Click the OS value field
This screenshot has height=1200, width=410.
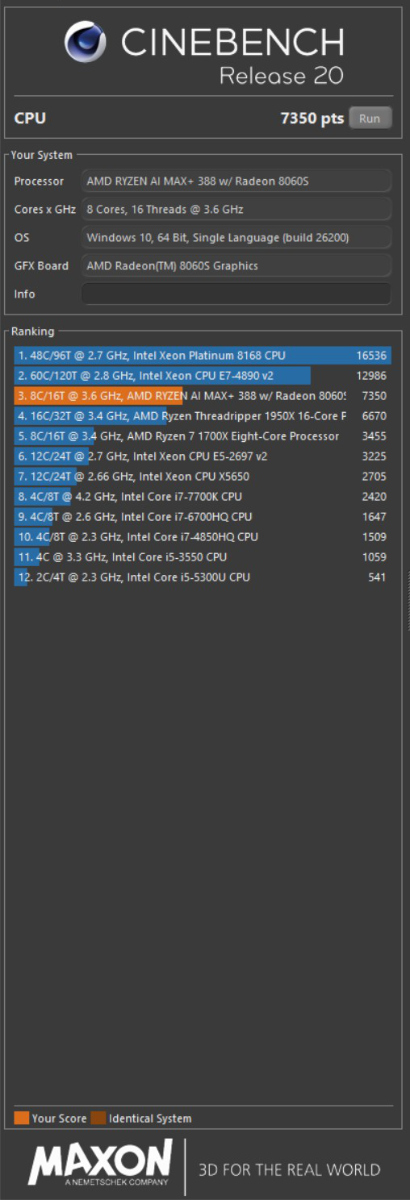(236, 238)
